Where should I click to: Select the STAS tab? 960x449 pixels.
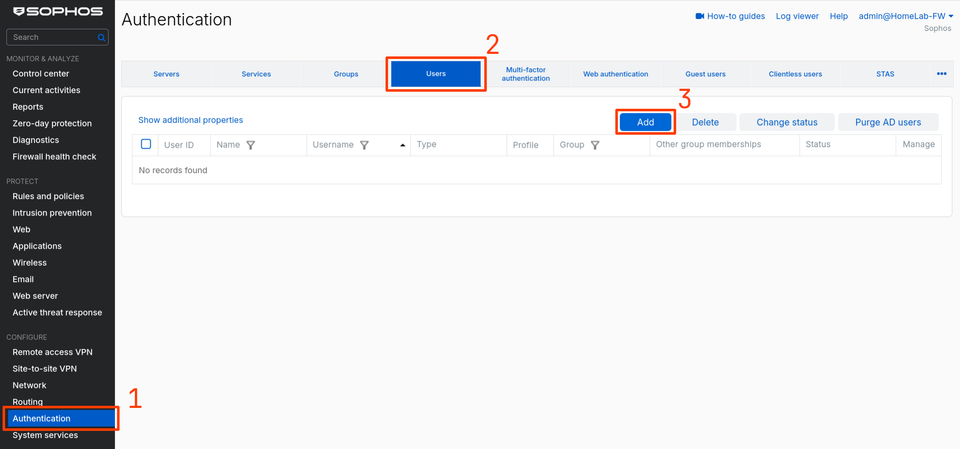click(885, 74)
